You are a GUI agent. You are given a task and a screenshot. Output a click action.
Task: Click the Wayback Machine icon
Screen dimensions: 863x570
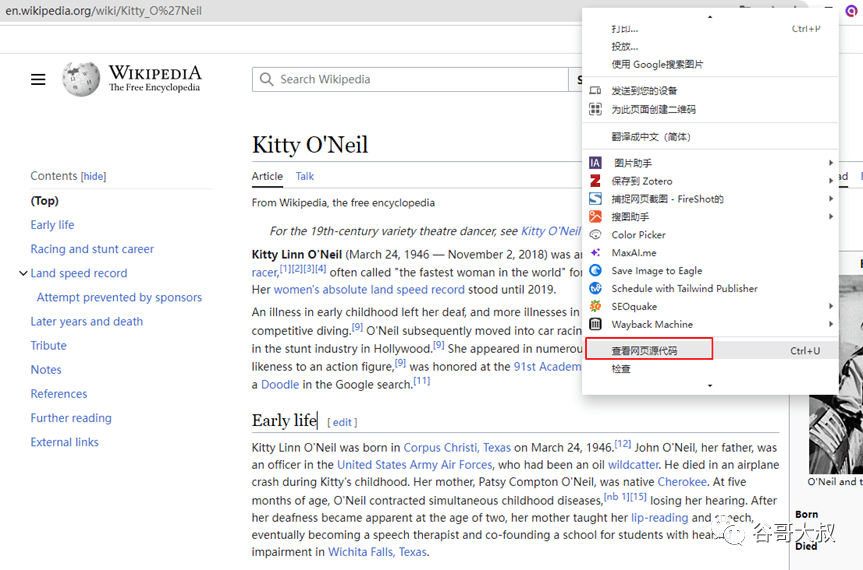coord(595,325)
